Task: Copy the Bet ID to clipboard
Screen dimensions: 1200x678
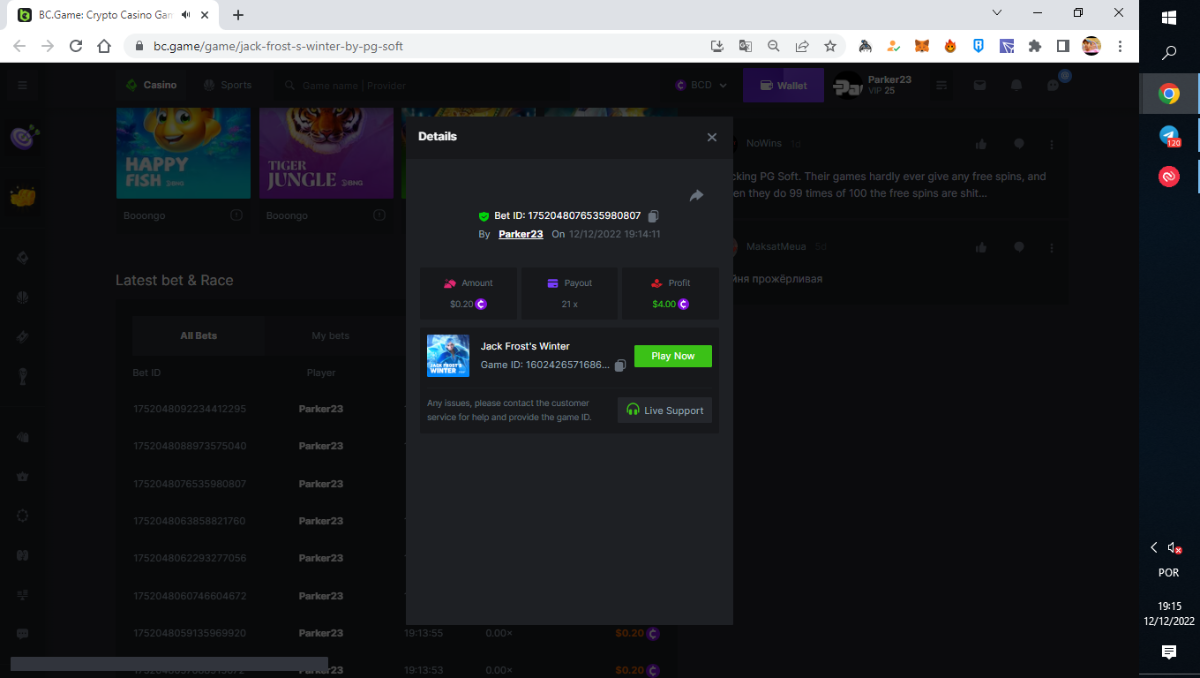Action: (653, 216)
